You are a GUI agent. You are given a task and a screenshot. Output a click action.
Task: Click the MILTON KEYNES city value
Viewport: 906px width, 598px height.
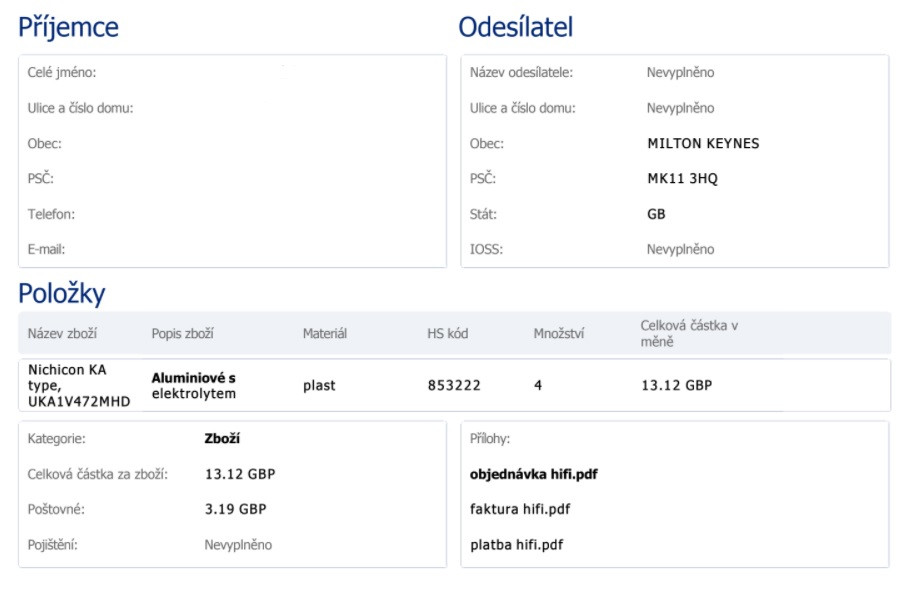pyautogui.click(x=703, y=143)
